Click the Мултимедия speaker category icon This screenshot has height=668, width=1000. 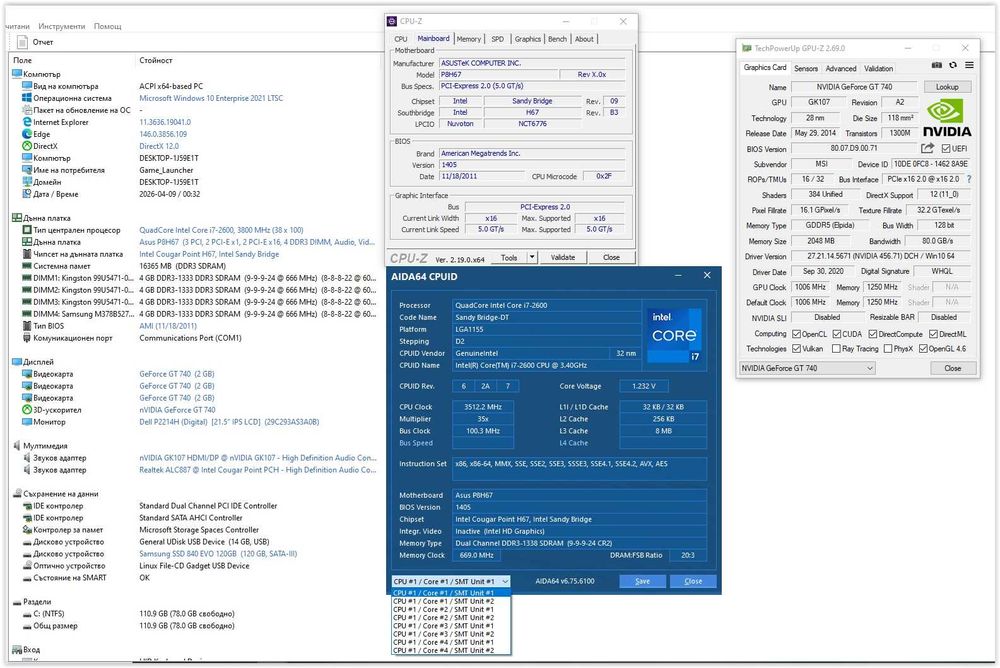click(x=17, y=445)
